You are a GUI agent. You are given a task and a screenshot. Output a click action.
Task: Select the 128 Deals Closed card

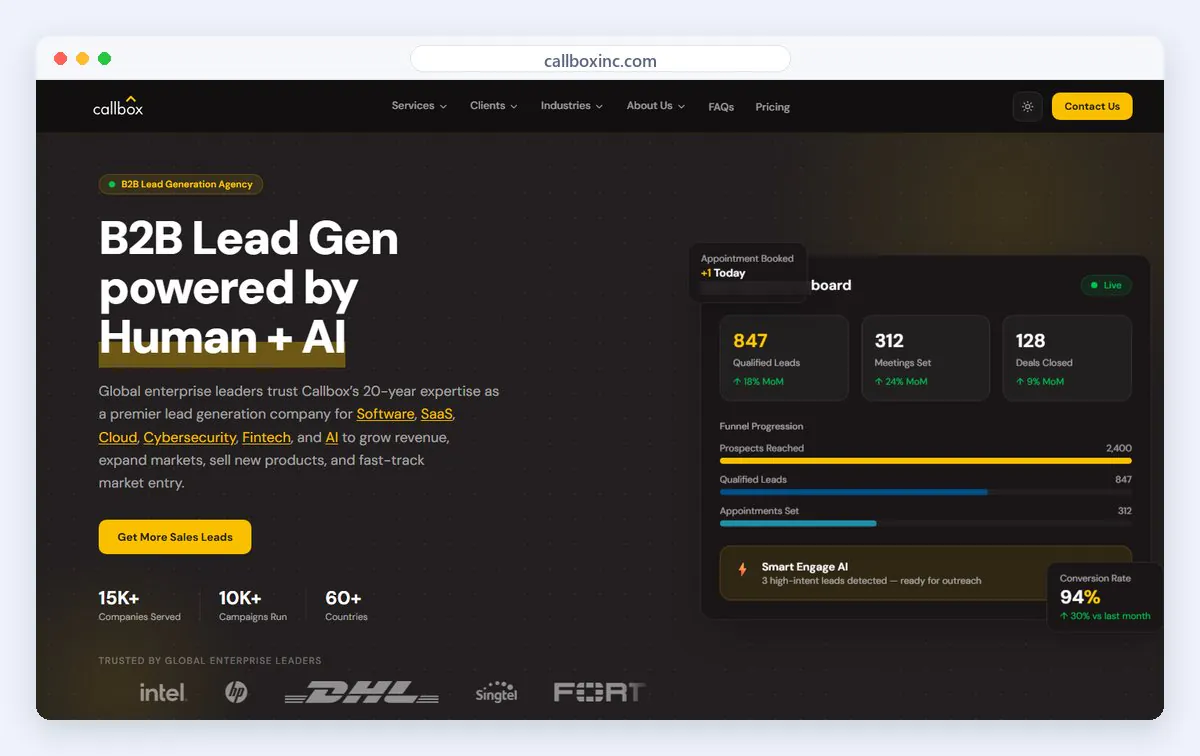(x=1067, y=358)
